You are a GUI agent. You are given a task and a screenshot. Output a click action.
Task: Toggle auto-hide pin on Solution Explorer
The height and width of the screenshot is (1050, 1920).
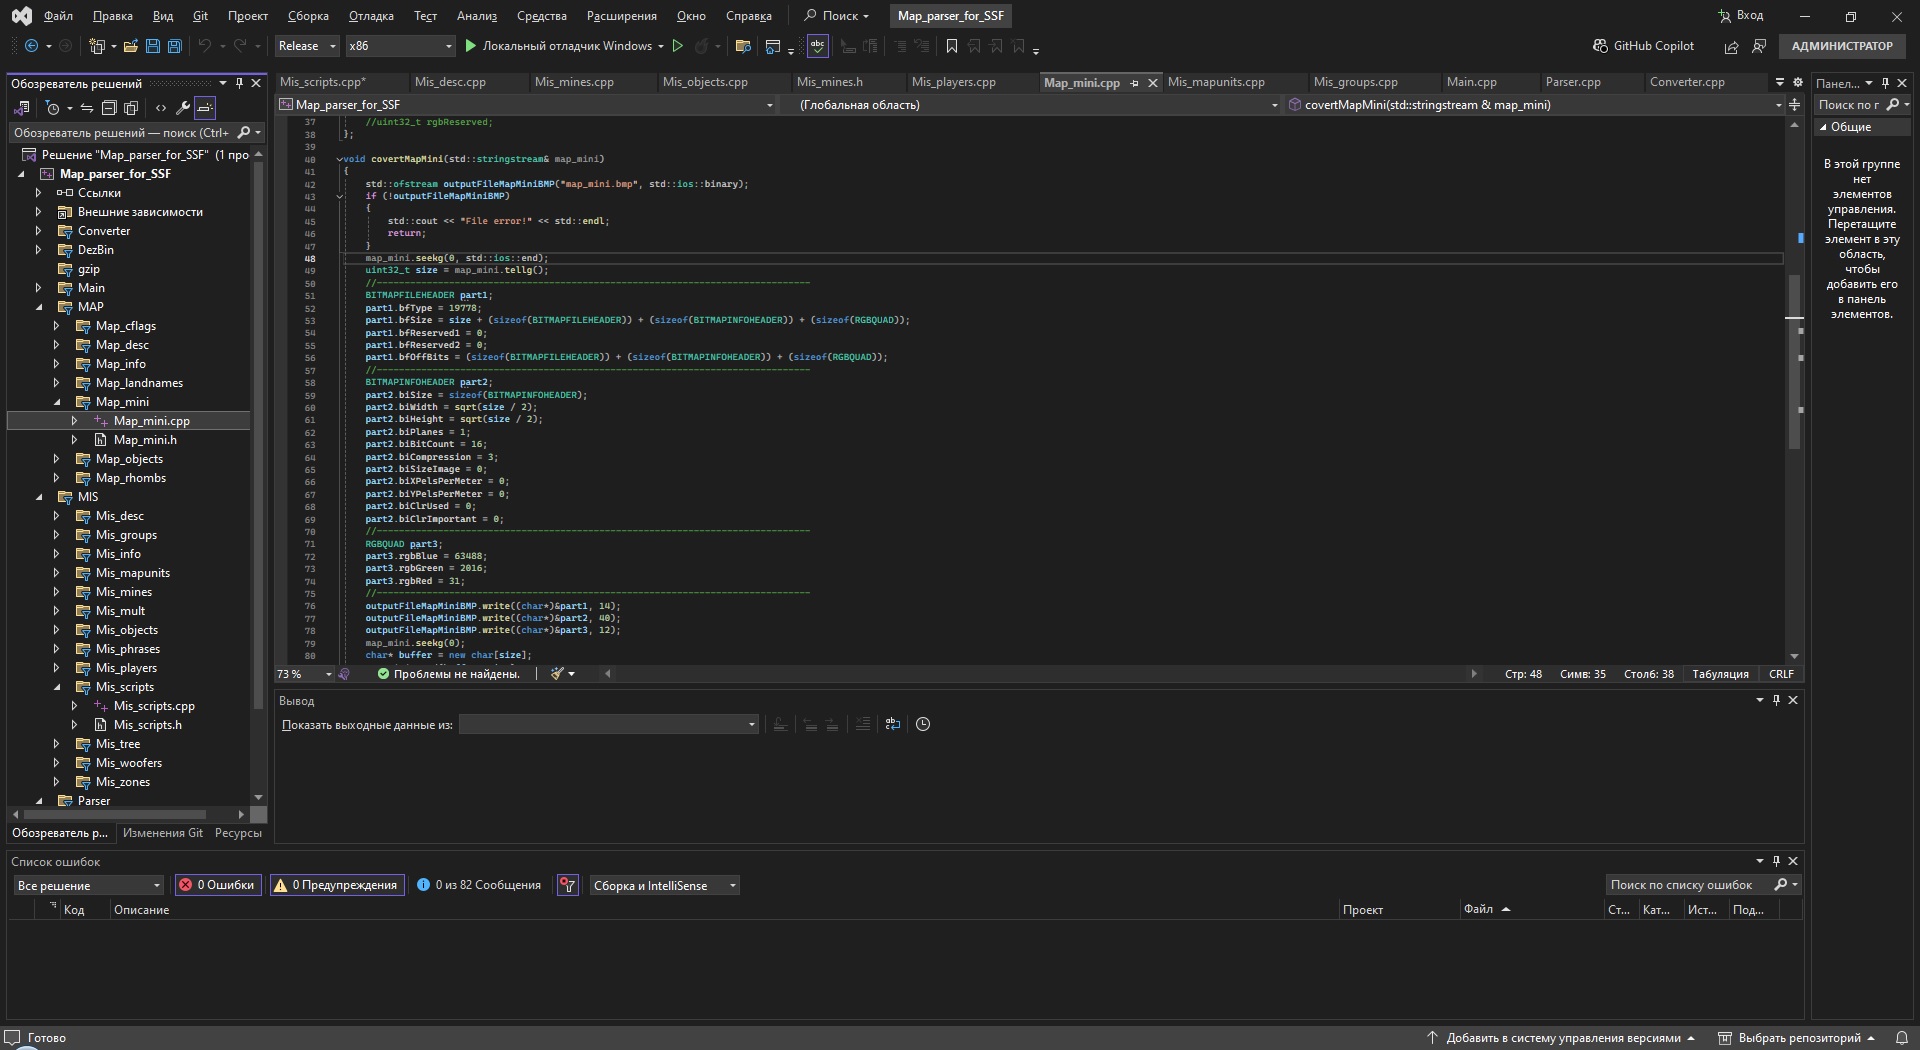coord(240,83)
